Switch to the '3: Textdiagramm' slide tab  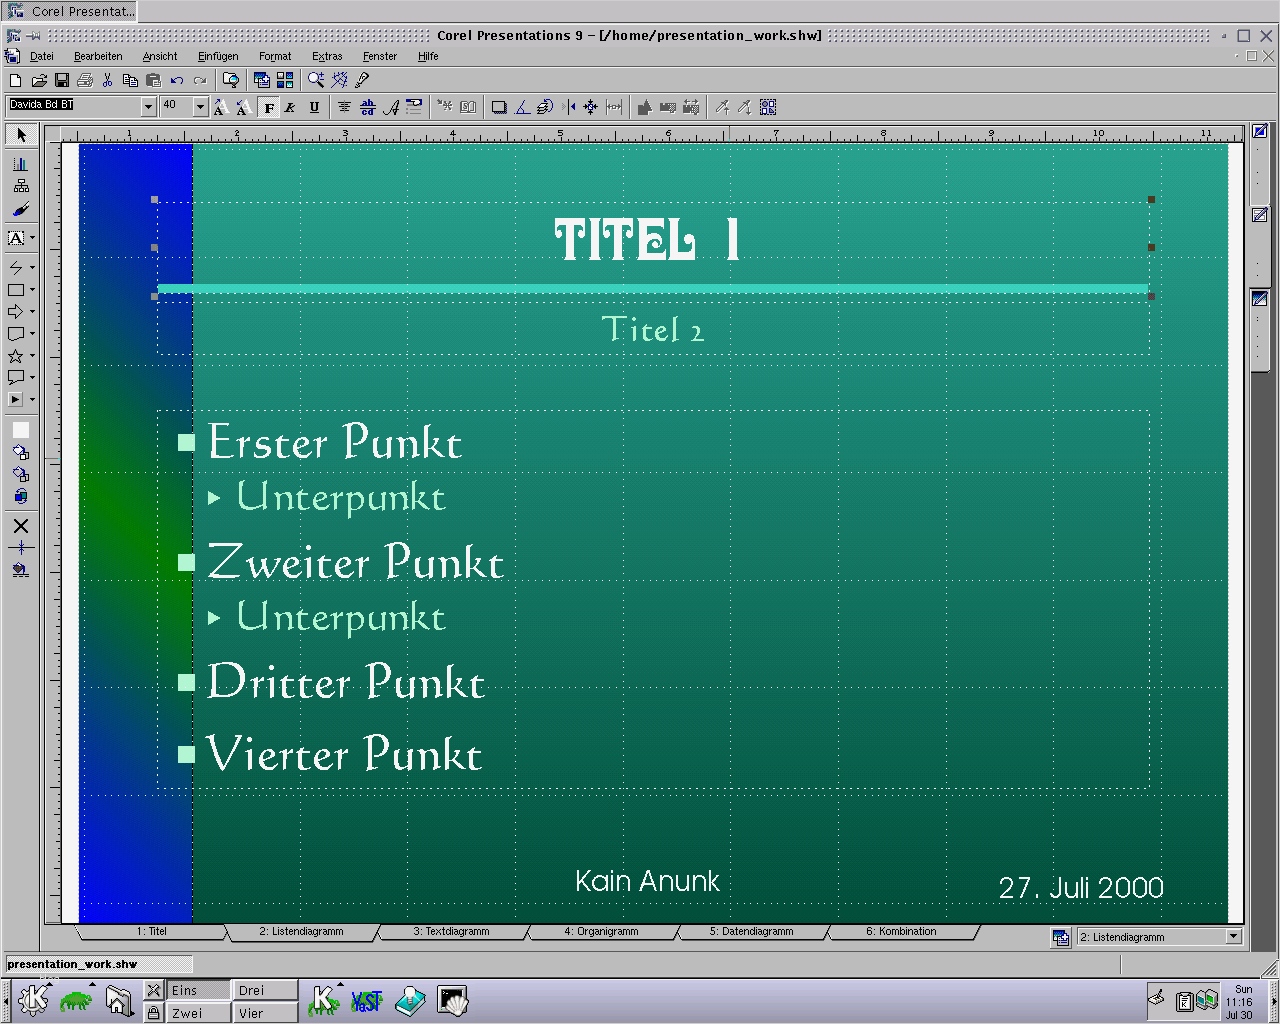[x=451, y=932]
